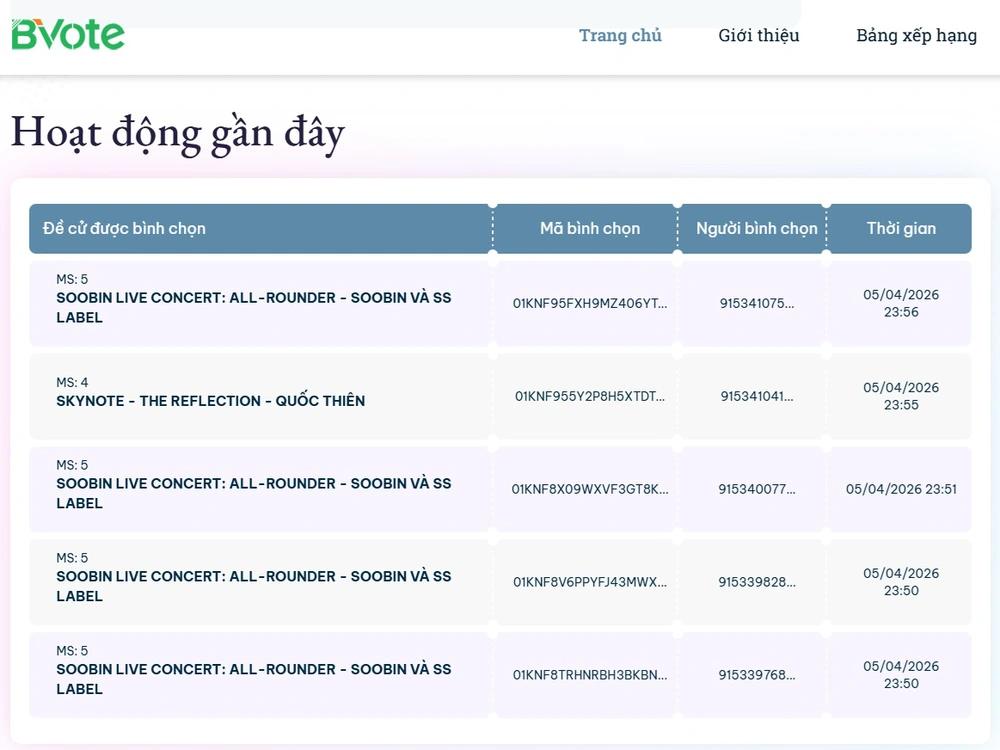The width and height of the screenshot is (1000, 750).
Task: Click the Mã bình chọn column header
Action: (589, 229)
